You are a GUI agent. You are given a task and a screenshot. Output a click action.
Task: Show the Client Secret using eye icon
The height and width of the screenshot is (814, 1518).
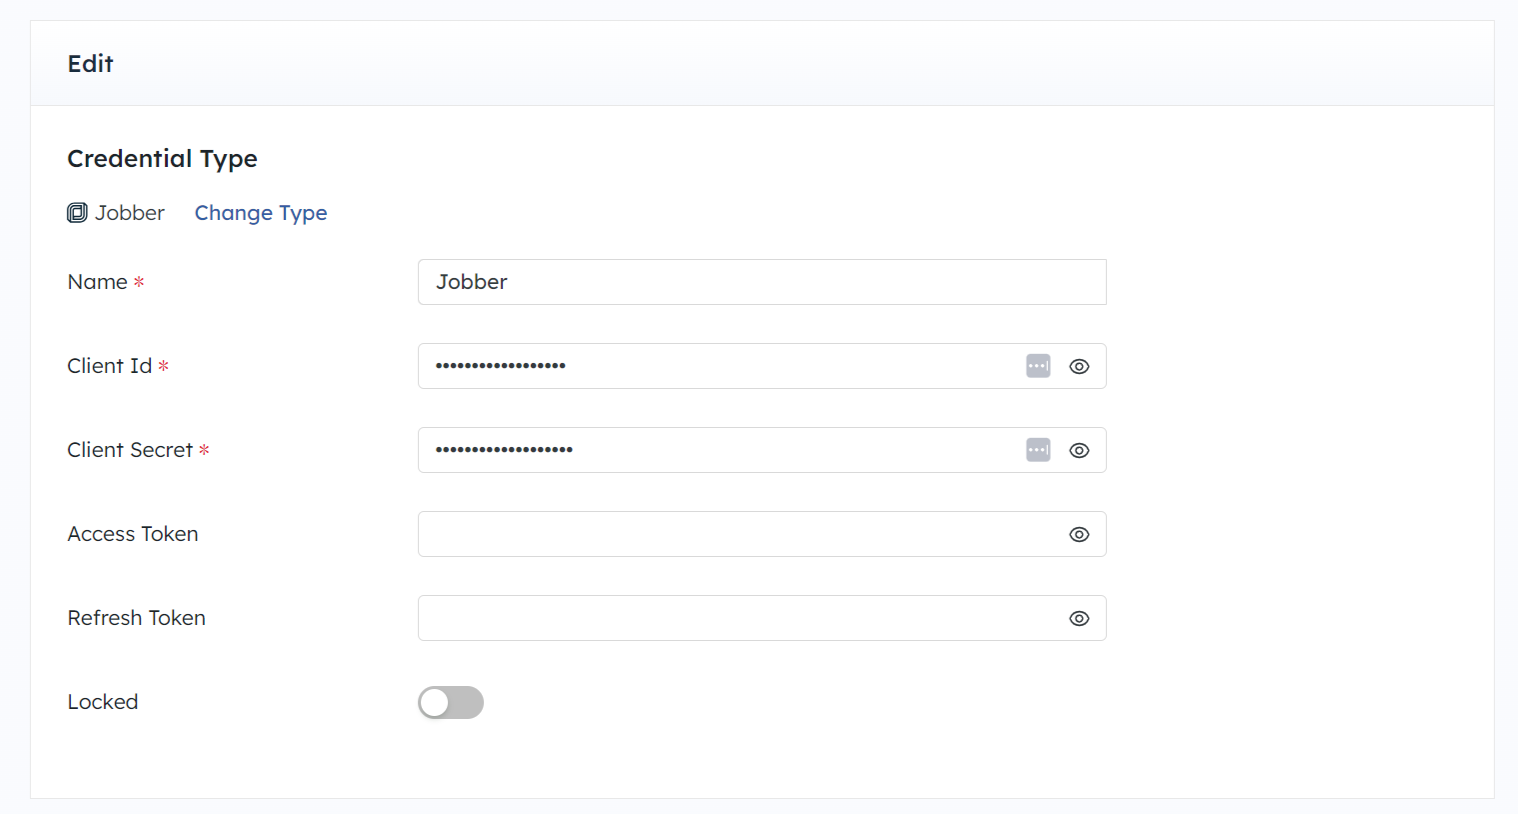pos(1079,450)
